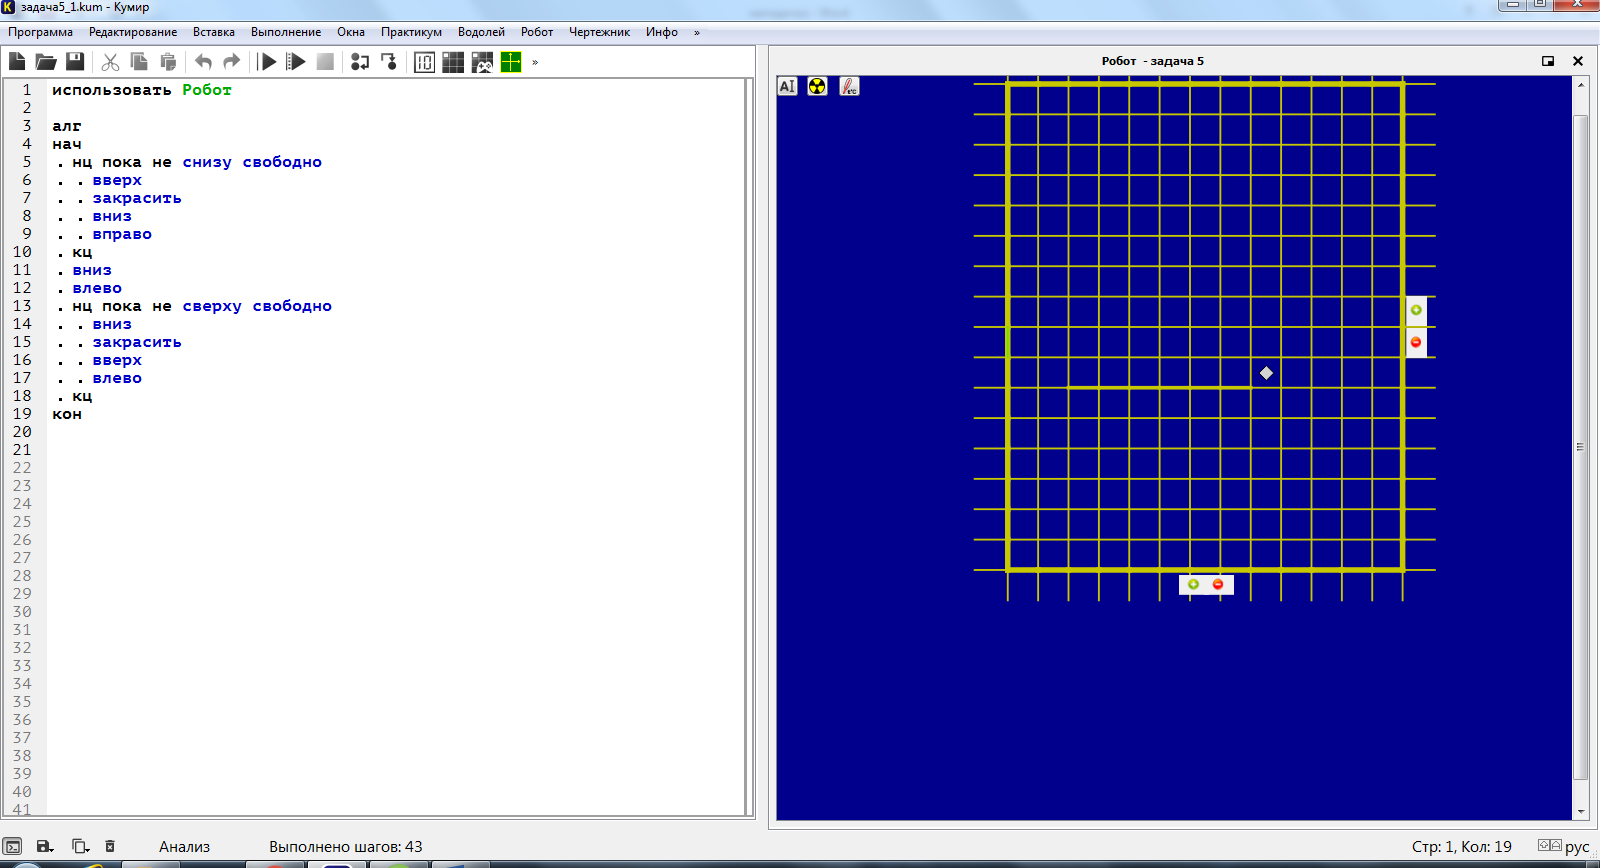
Task: Add a row with green plus on right edge
Action: pos(1416,310)
